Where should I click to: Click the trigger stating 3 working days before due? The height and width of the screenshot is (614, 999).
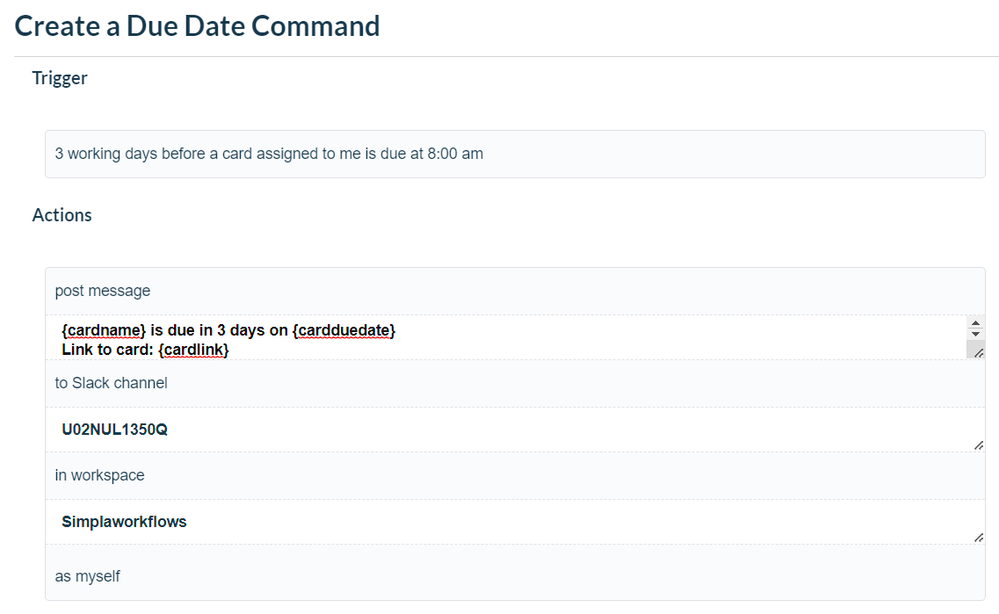(x=270, y=154)
